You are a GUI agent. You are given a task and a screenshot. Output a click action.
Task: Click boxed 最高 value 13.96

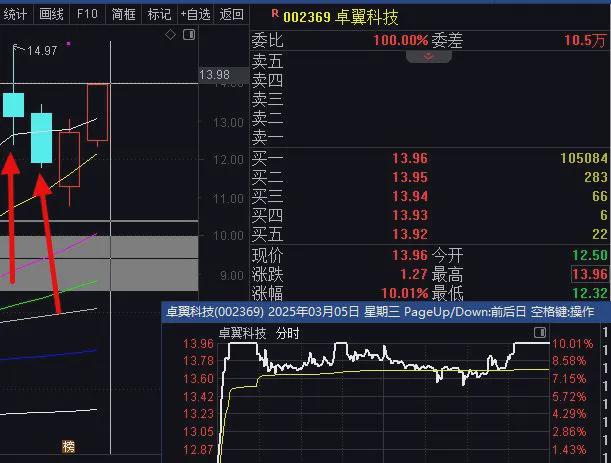point(590,274)
